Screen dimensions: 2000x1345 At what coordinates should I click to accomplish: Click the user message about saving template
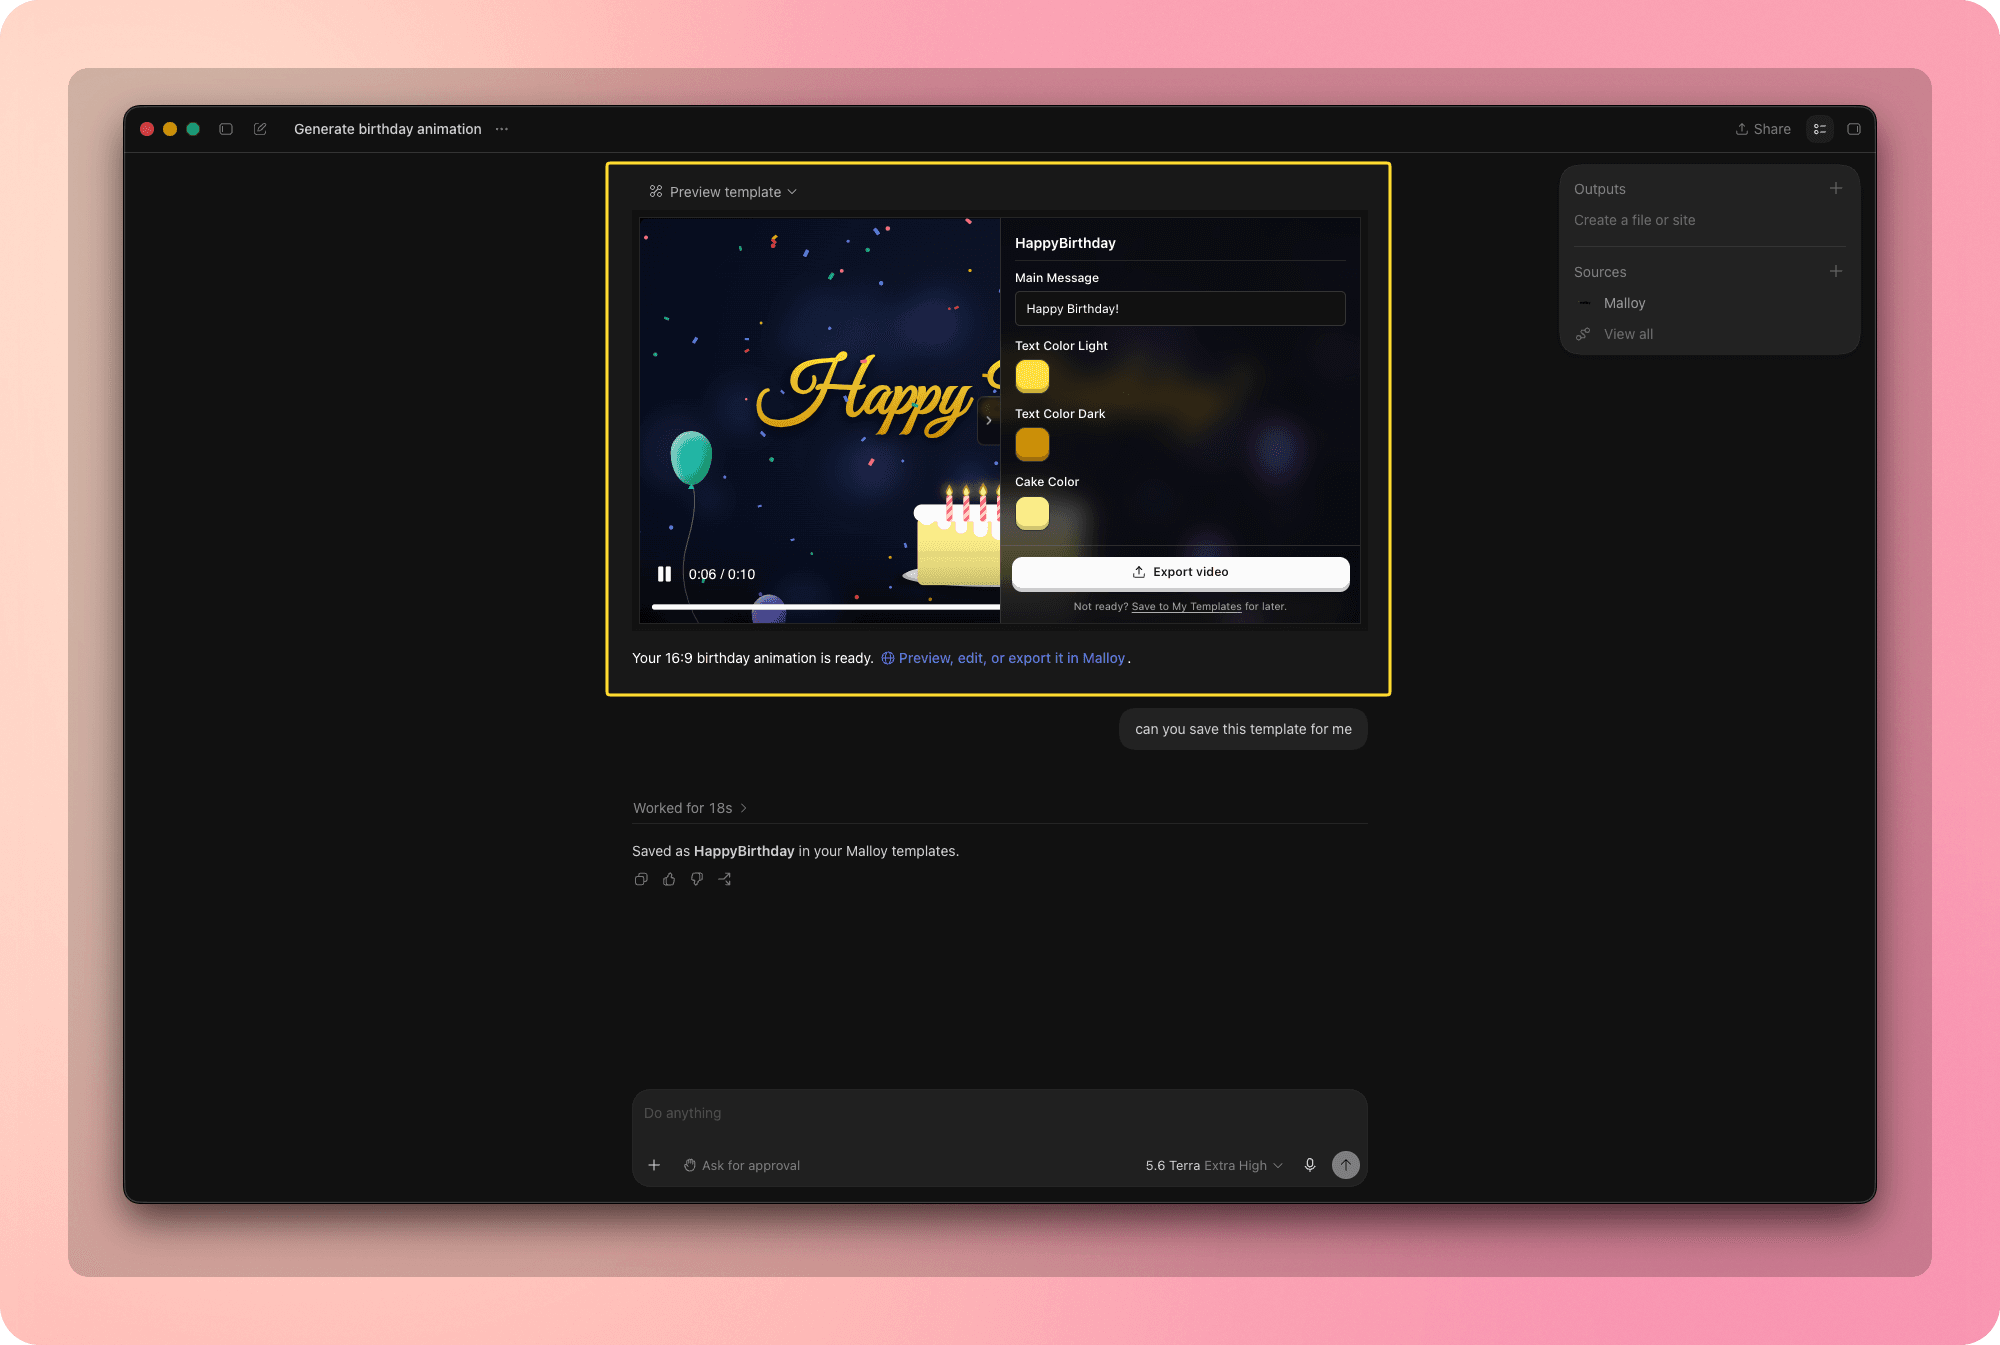click(x=1243, y=729)
